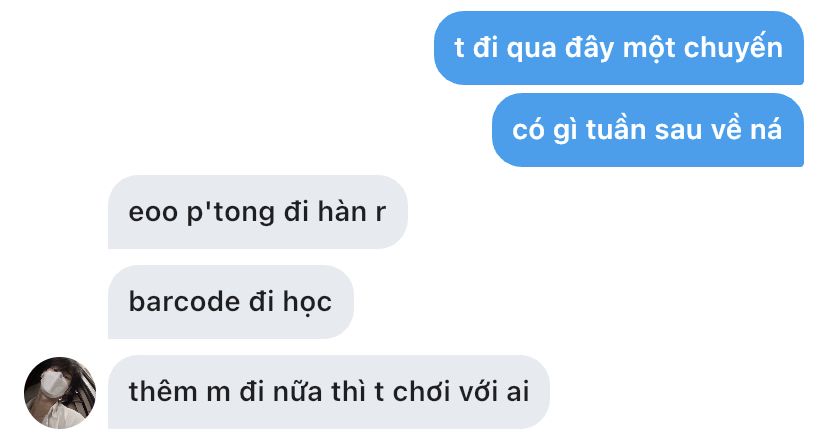Click the word 'ai' ending last message

518,392
